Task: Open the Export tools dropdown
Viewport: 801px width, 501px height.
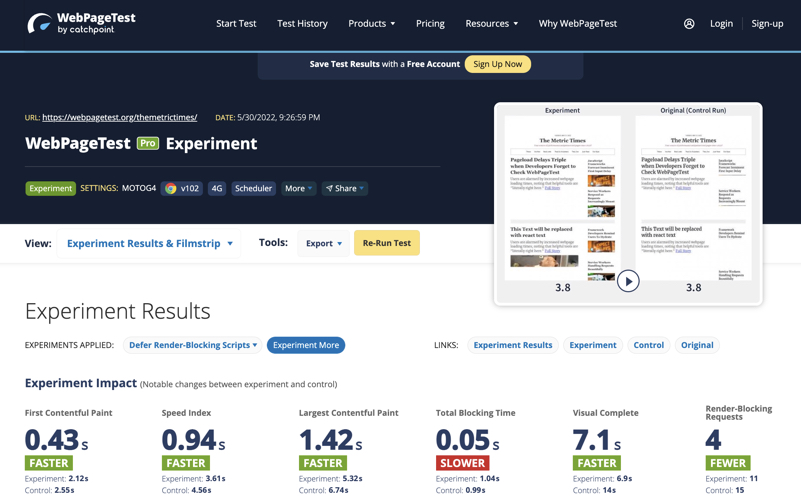Action: click(x=323, y=243)
